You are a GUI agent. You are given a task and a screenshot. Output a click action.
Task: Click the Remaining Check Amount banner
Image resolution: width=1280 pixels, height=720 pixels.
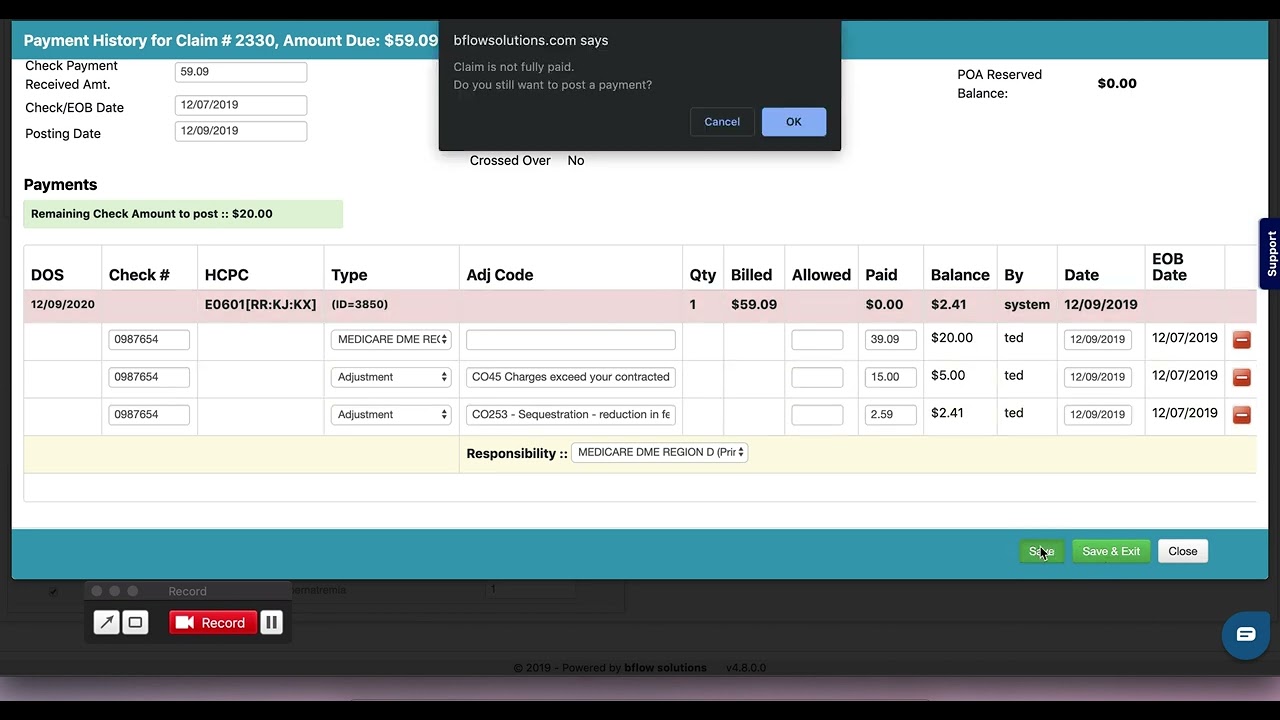pos(183,214)
